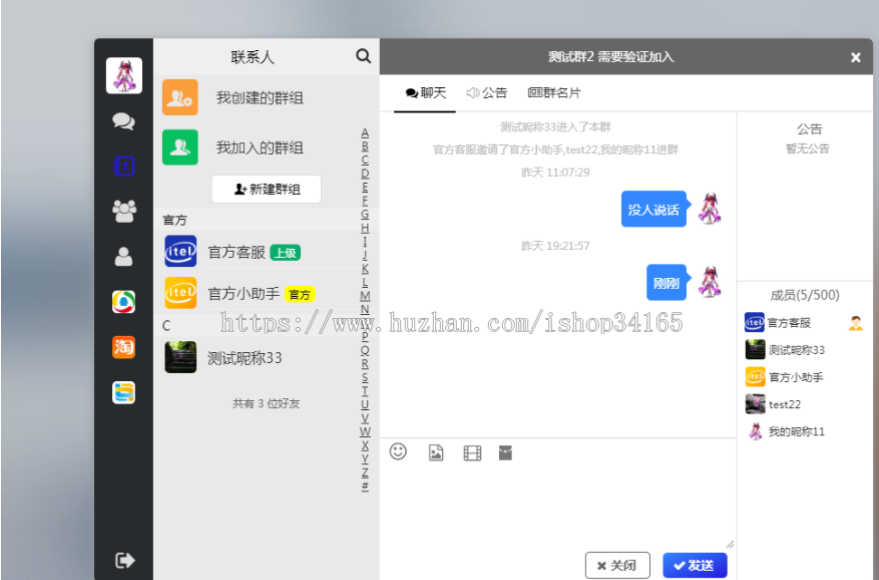
Task: Open the emoji smiley picker
Action: click(x=398, y=452)
